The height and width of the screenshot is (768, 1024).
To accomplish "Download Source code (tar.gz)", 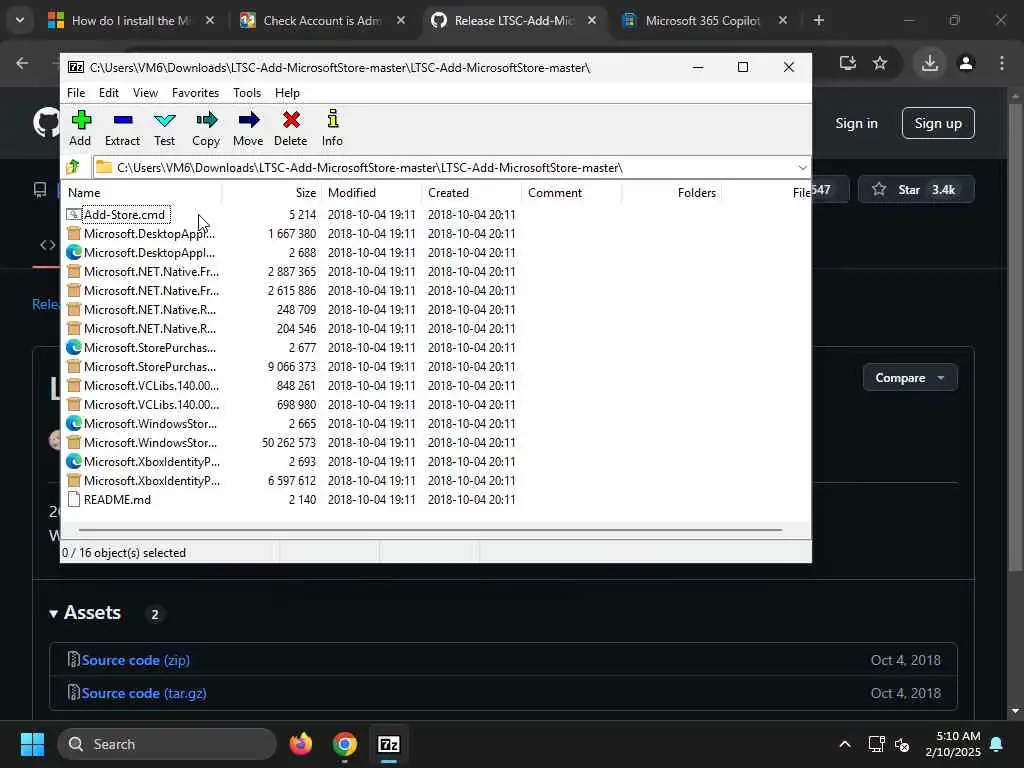I will tap(144, 693).
